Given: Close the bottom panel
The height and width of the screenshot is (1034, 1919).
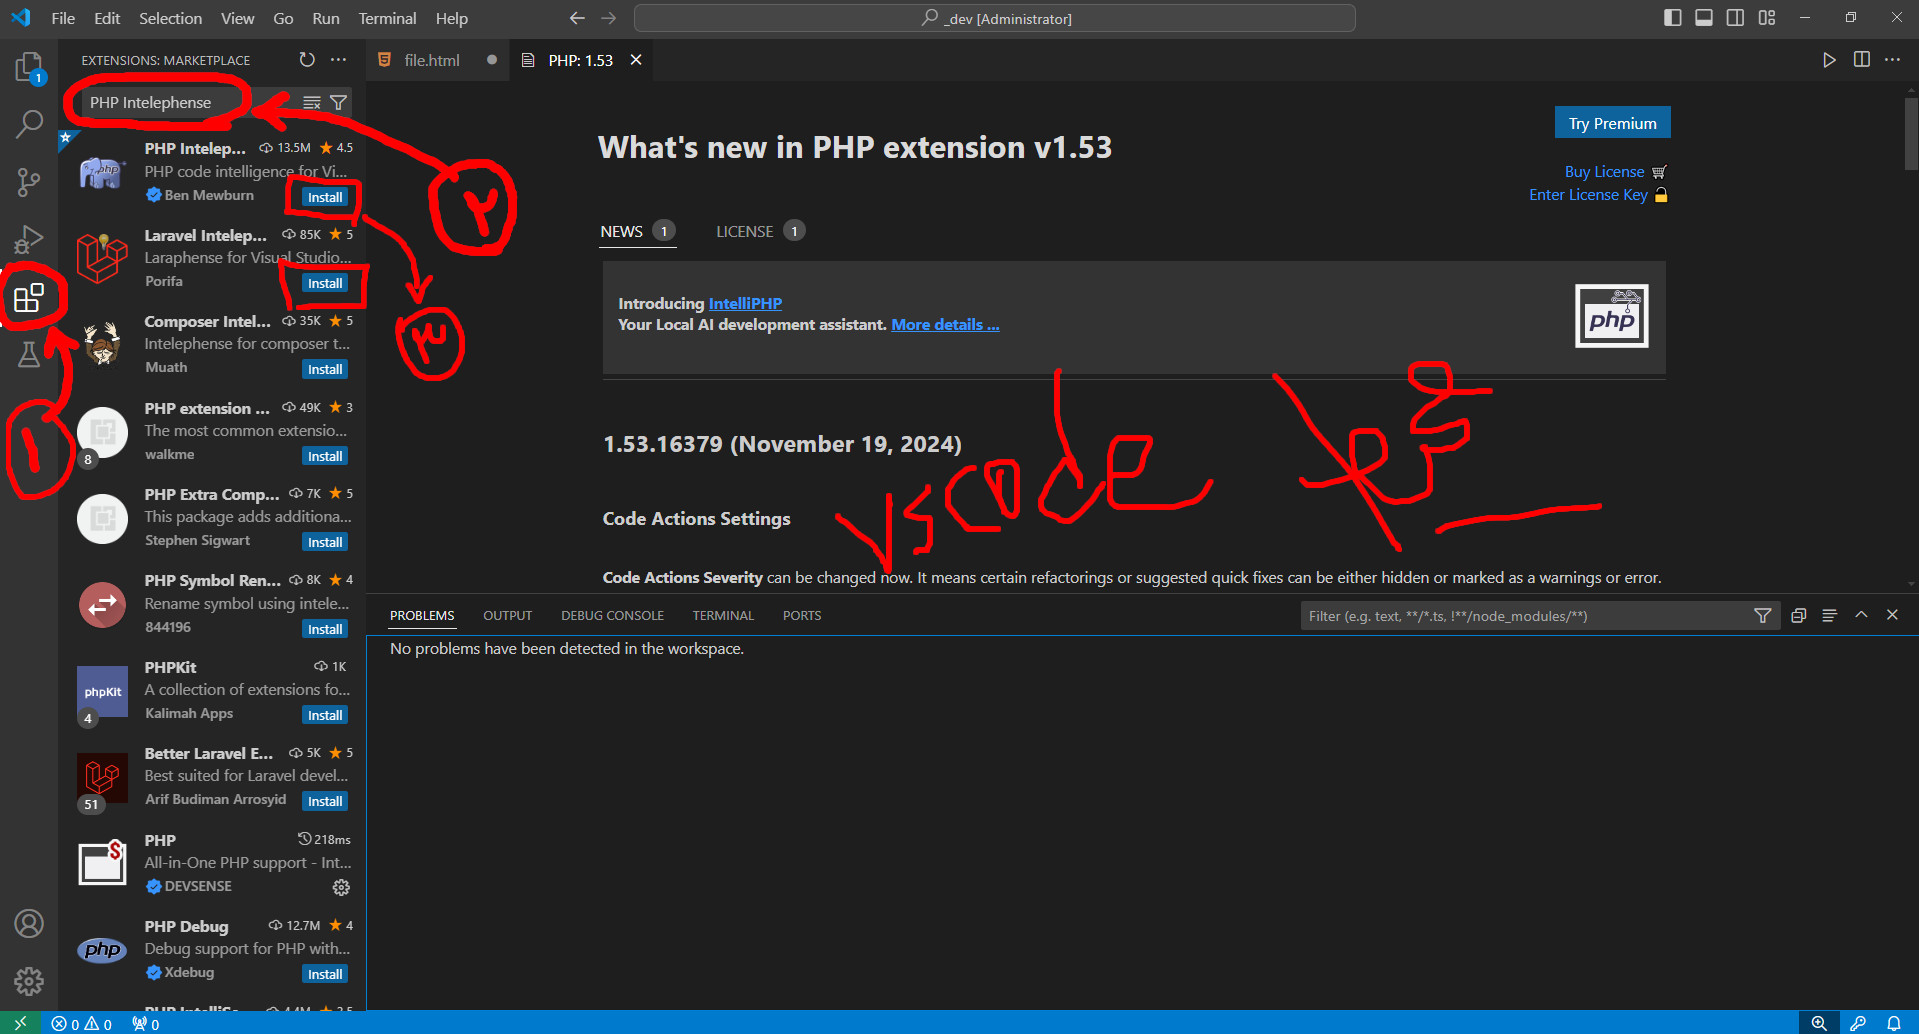Looking at the screenshot, I should click(x=1892, y=615).
